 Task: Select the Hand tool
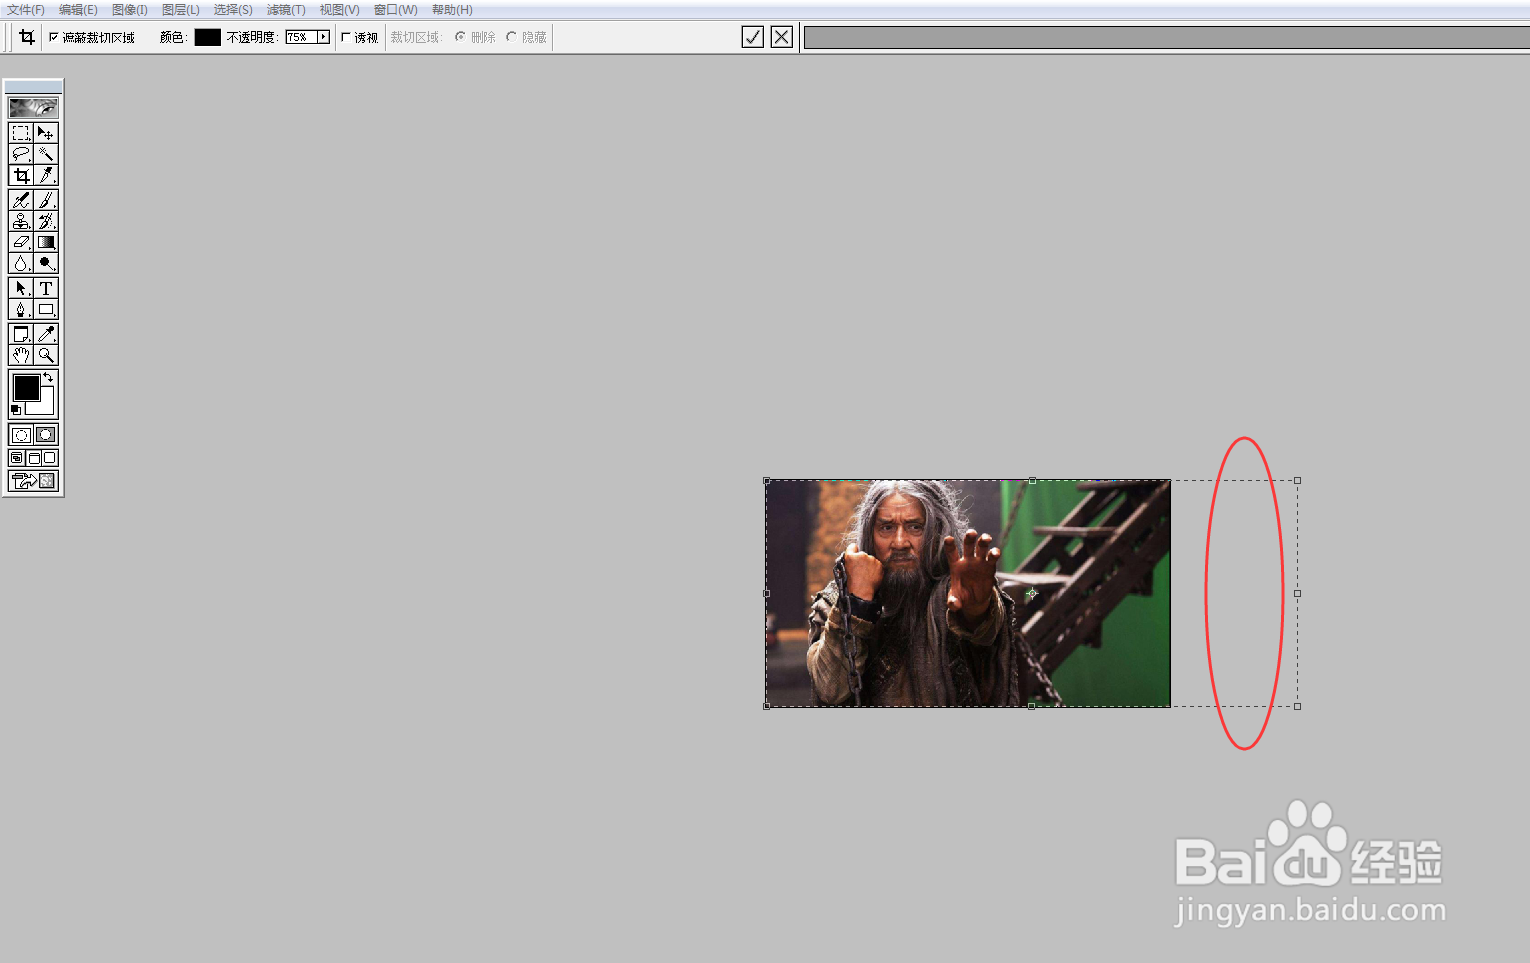21,355
